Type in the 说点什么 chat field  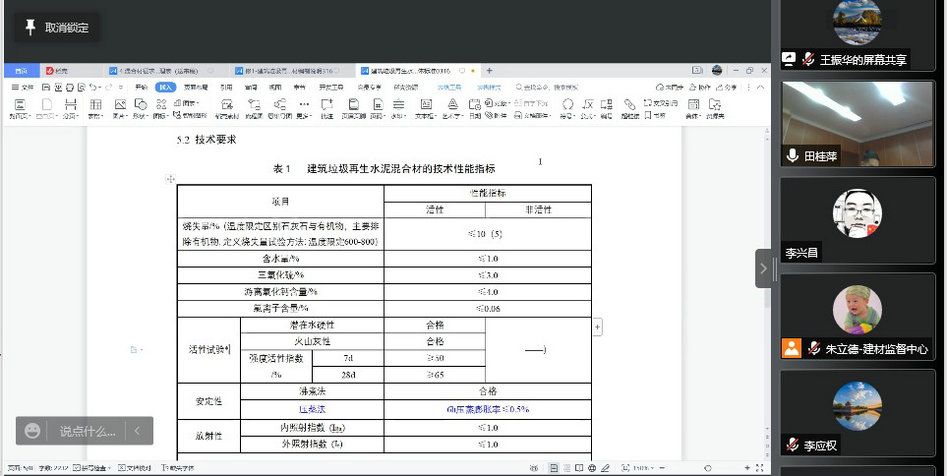point(87,431)
